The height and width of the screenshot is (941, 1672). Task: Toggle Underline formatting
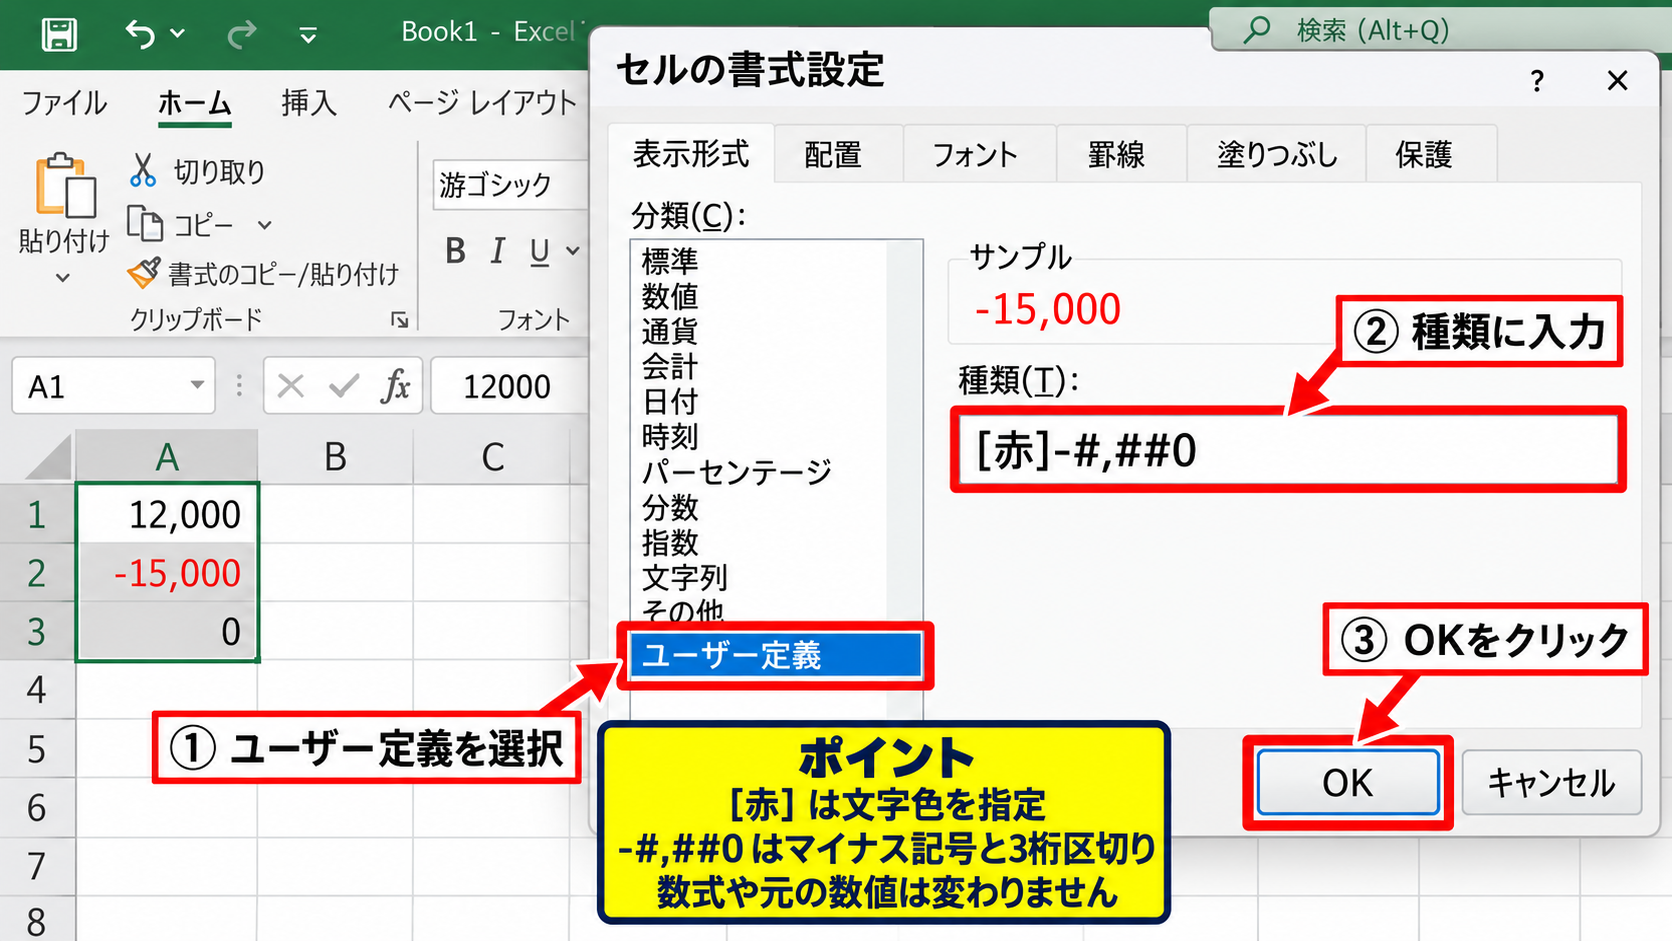[x=540, y=252]
